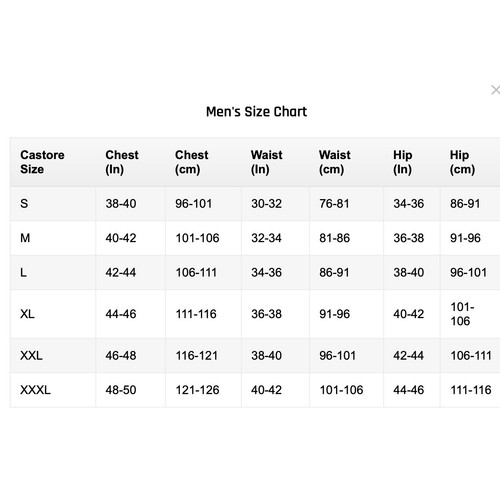This screenshot has height=500, width=500.
Task: Click the Chest (cm) column header
Action: click(192, 162)
